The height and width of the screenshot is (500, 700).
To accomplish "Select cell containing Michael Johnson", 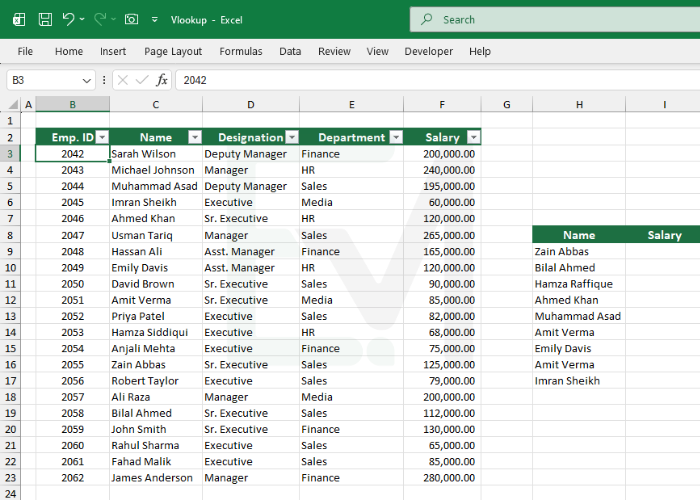I will pyautogui.click(x=156, y=170).
